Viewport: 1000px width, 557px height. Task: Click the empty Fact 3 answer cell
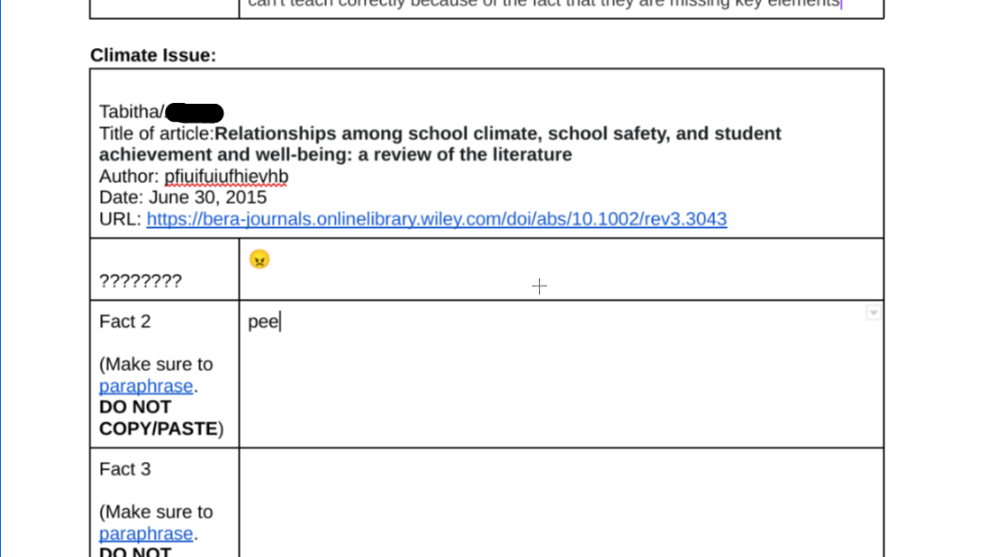click(x=560, y=500)
